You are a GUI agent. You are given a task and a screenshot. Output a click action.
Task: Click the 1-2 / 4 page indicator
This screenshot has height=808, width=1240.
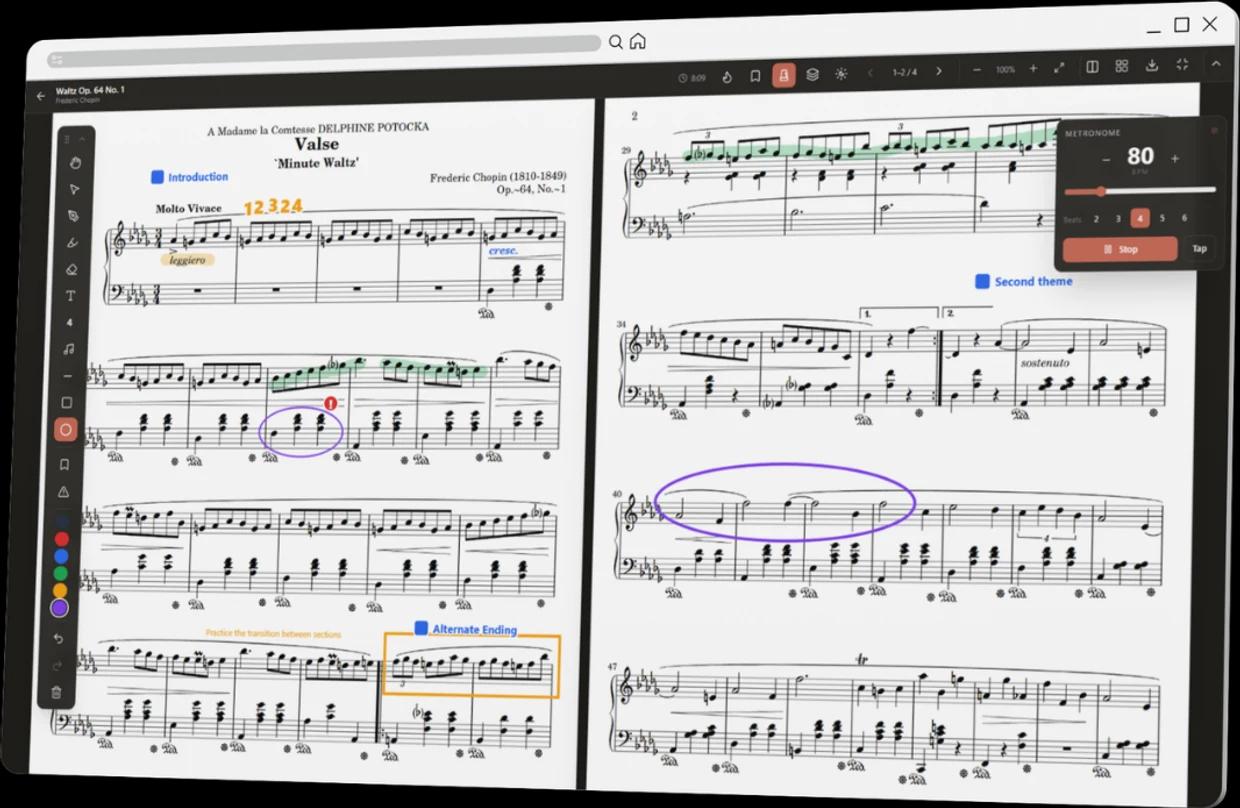[x=903, y=72]
